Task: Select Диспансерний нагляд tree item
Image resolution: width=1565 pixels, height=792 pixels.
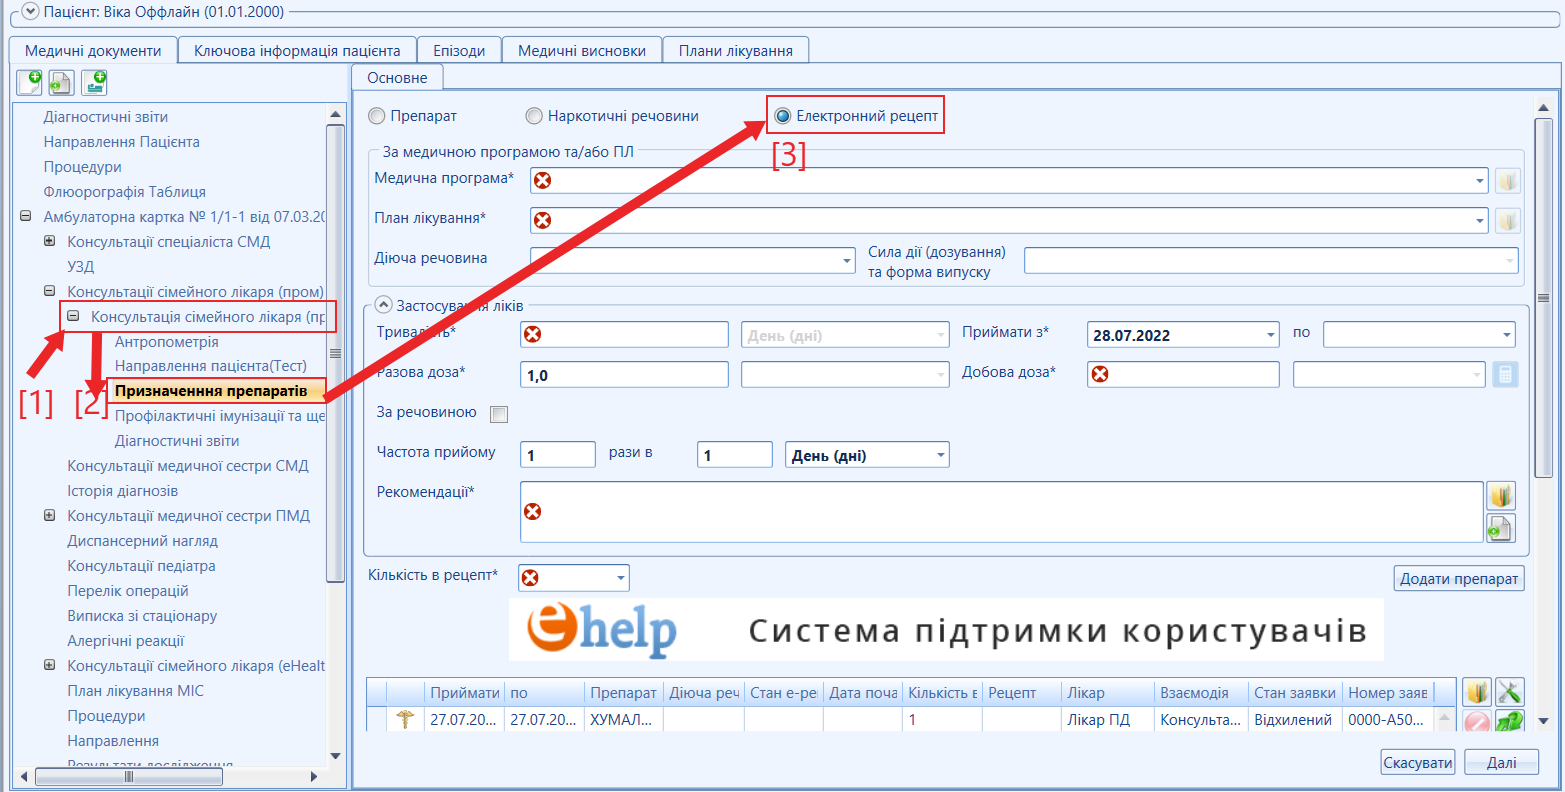Action: (142, 540)
